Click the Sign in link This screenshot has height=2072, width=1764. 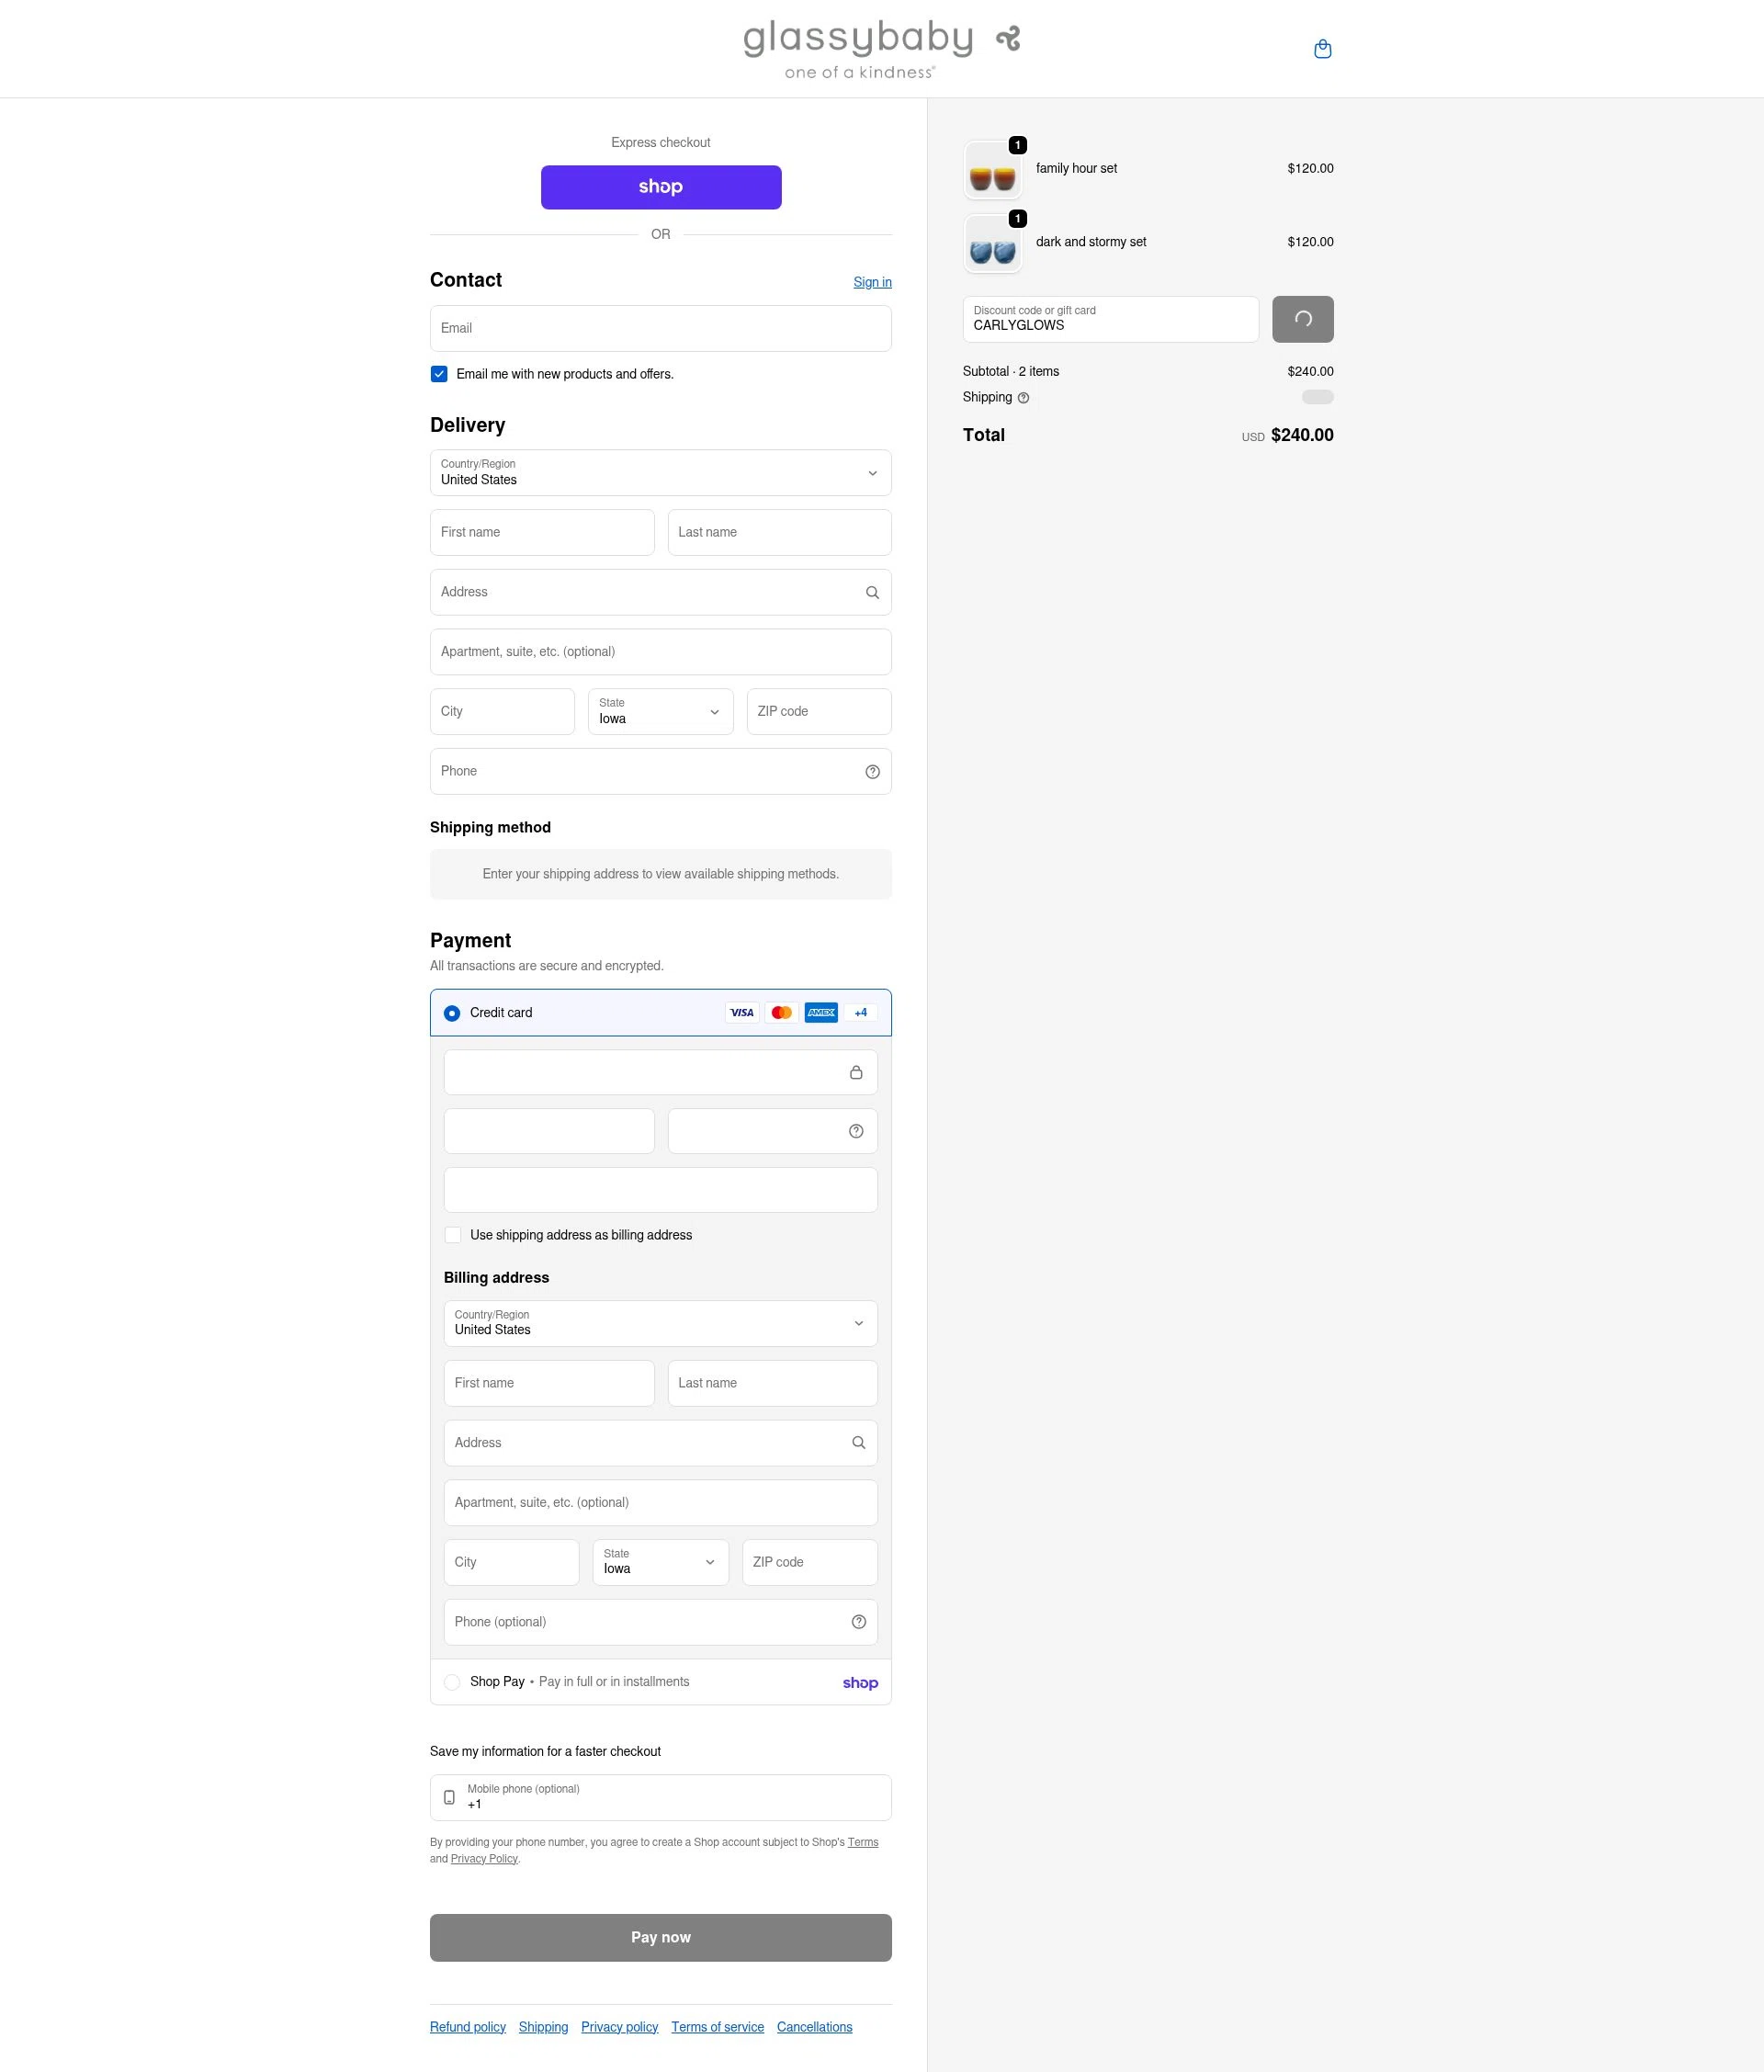[872, 282]
